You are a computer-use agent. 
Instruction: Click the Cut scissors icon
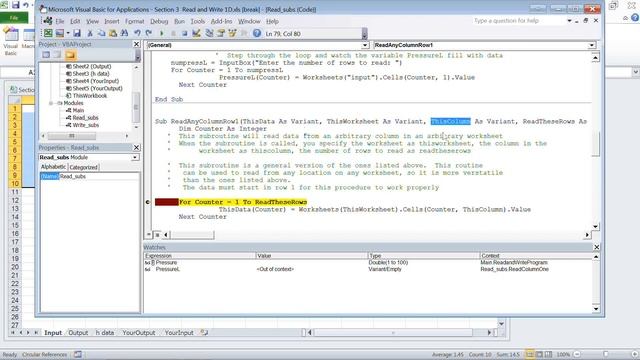[x=90, y=33]
